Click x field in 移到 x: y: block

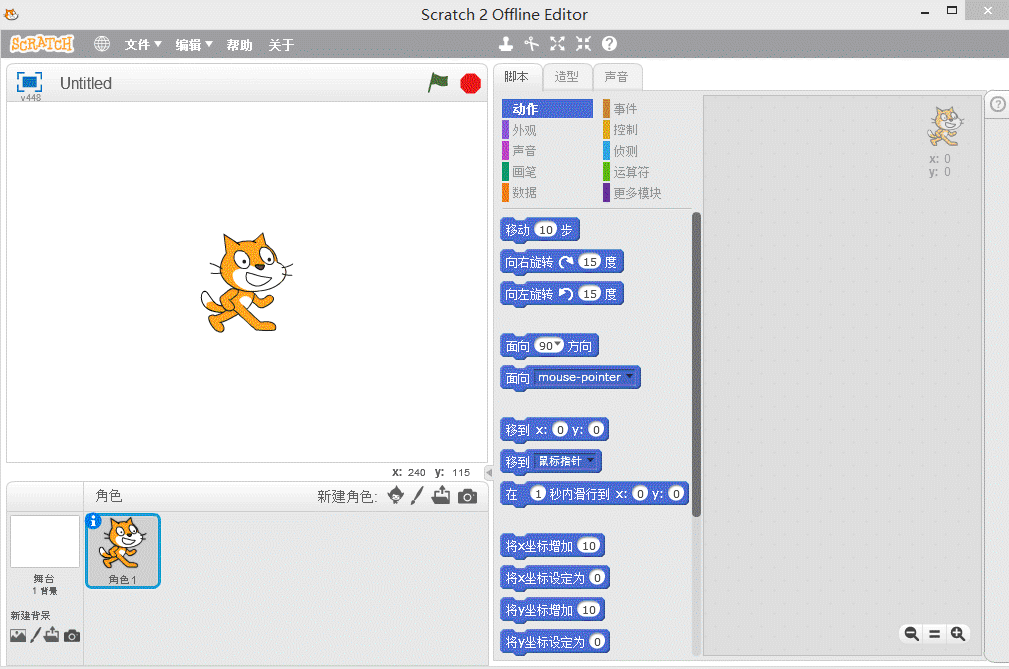[x=560, y=430]
